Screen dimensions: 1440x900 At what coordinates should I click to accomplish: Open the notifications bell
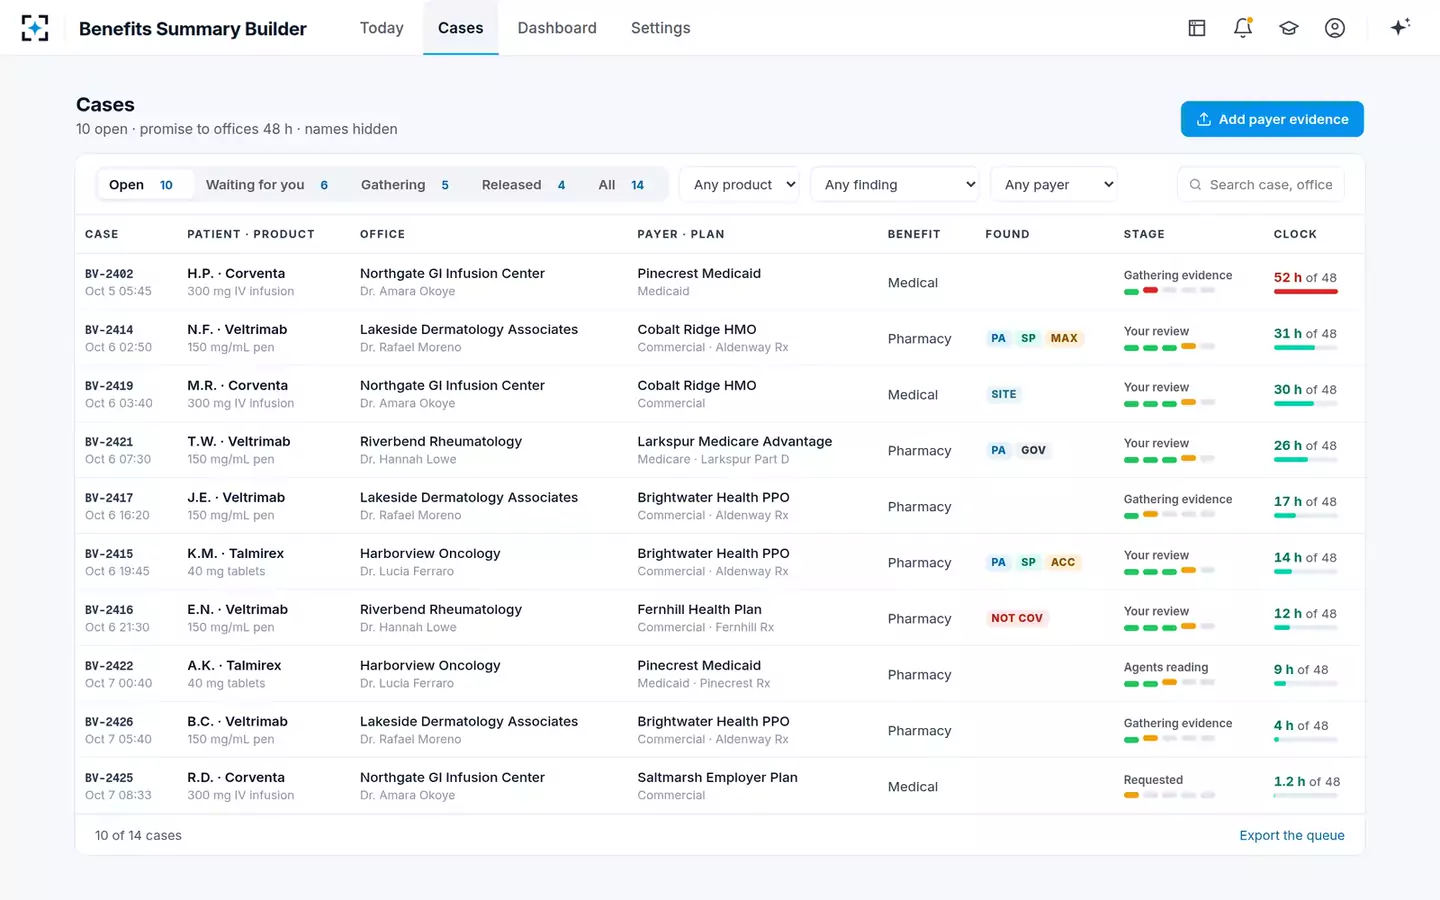[1243, 28]
